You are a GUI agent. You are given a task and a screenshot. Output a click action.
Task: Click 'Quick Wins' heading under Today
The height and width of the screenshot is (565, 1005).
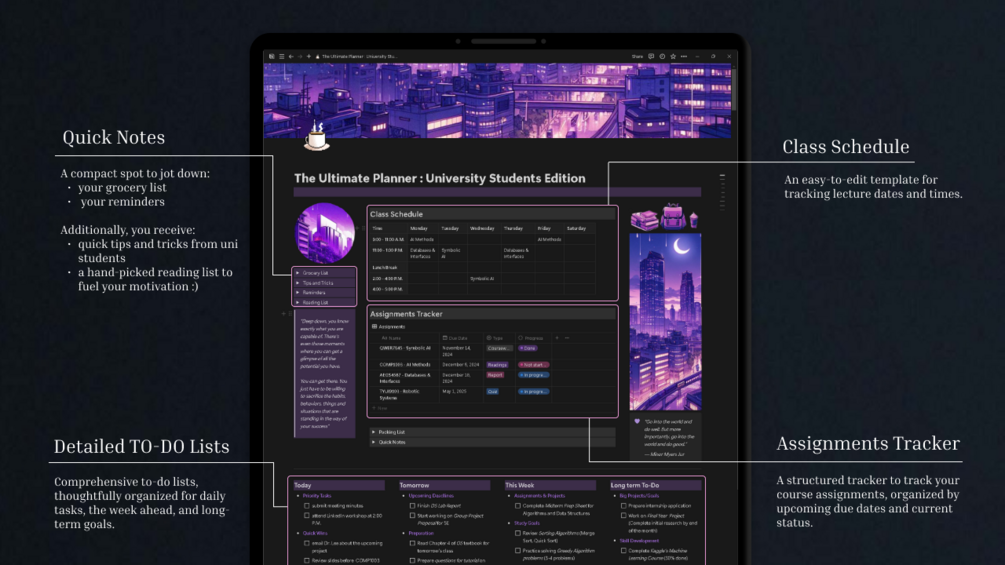(x=315, y=533)
